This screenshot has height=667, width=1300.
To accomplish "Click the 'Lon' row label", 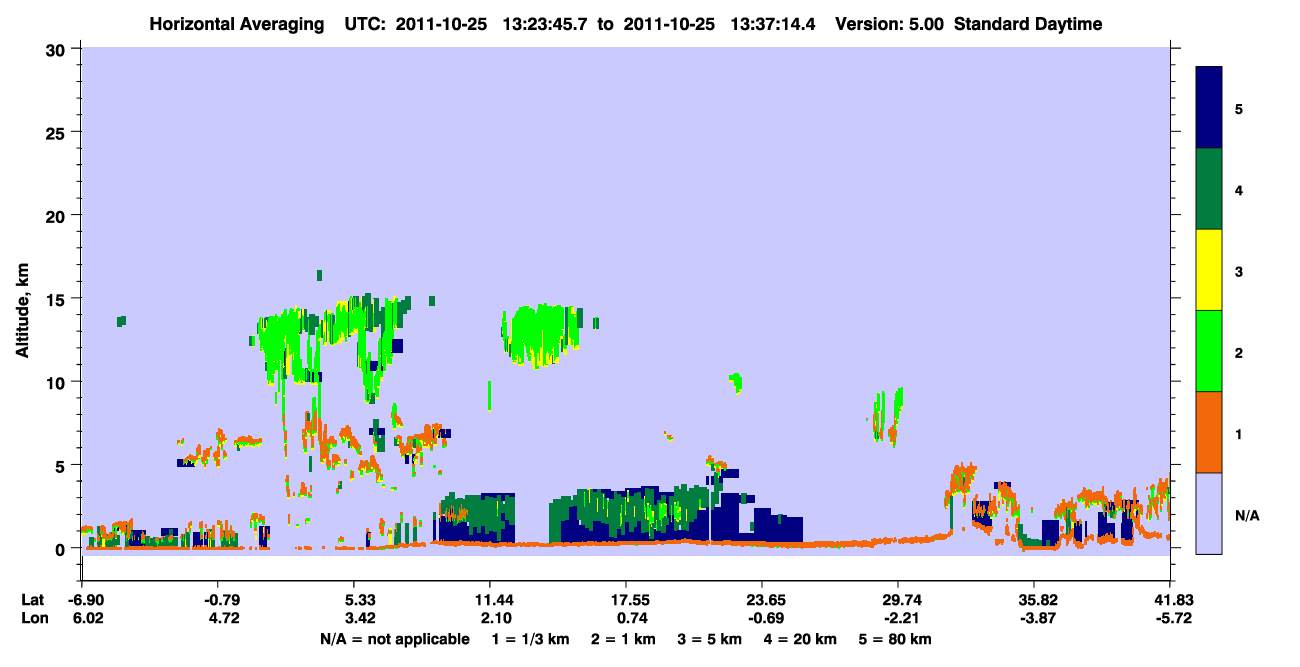I will pyautogui.click(x=33, y=618).
